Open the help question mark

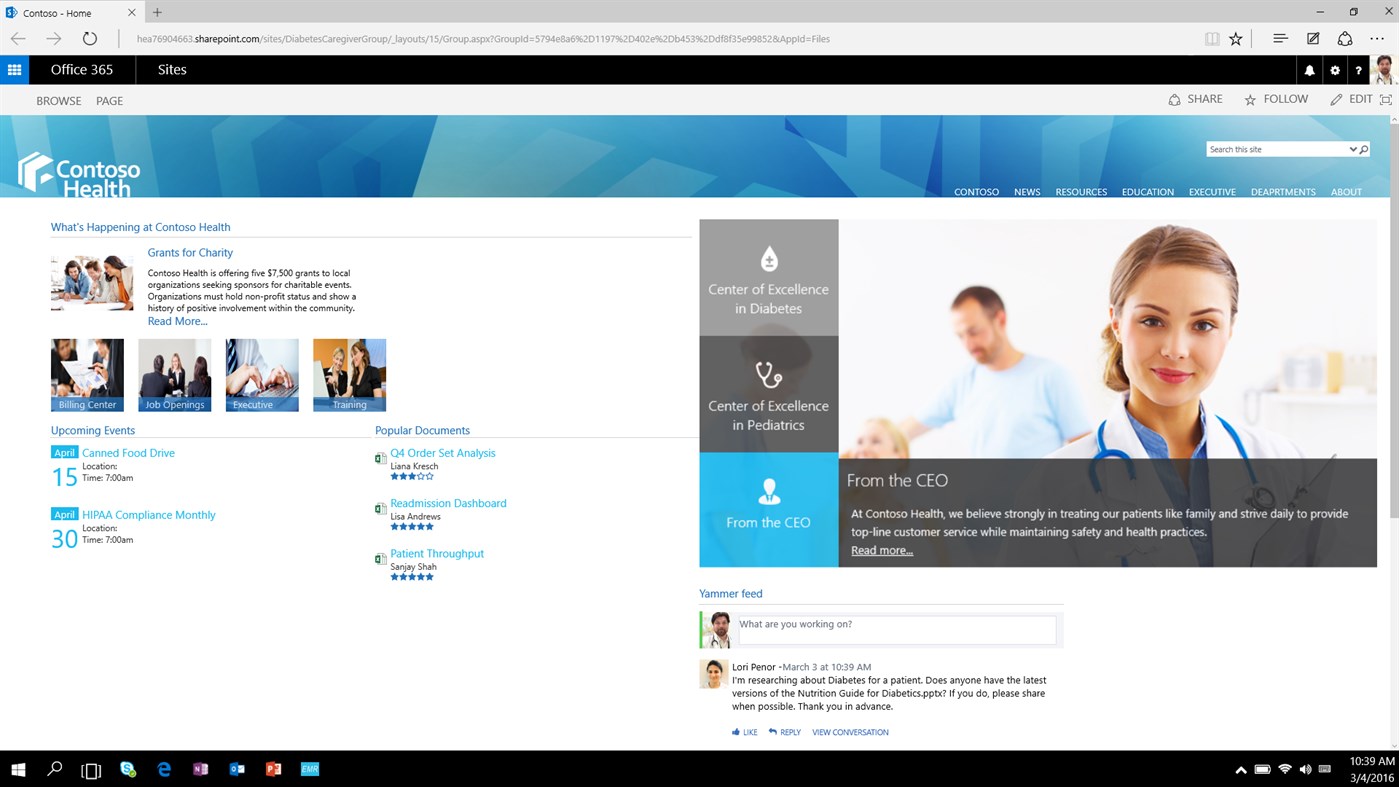(x=1358, y=70)
